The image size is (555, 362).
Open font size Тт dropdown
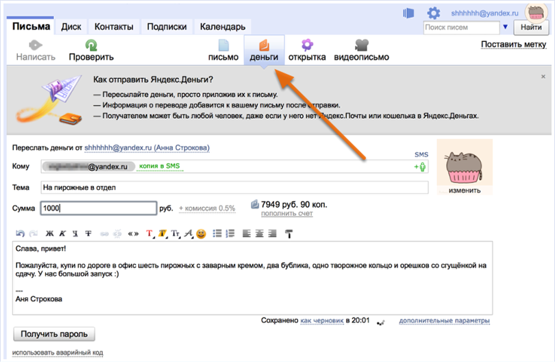[175, 234]
